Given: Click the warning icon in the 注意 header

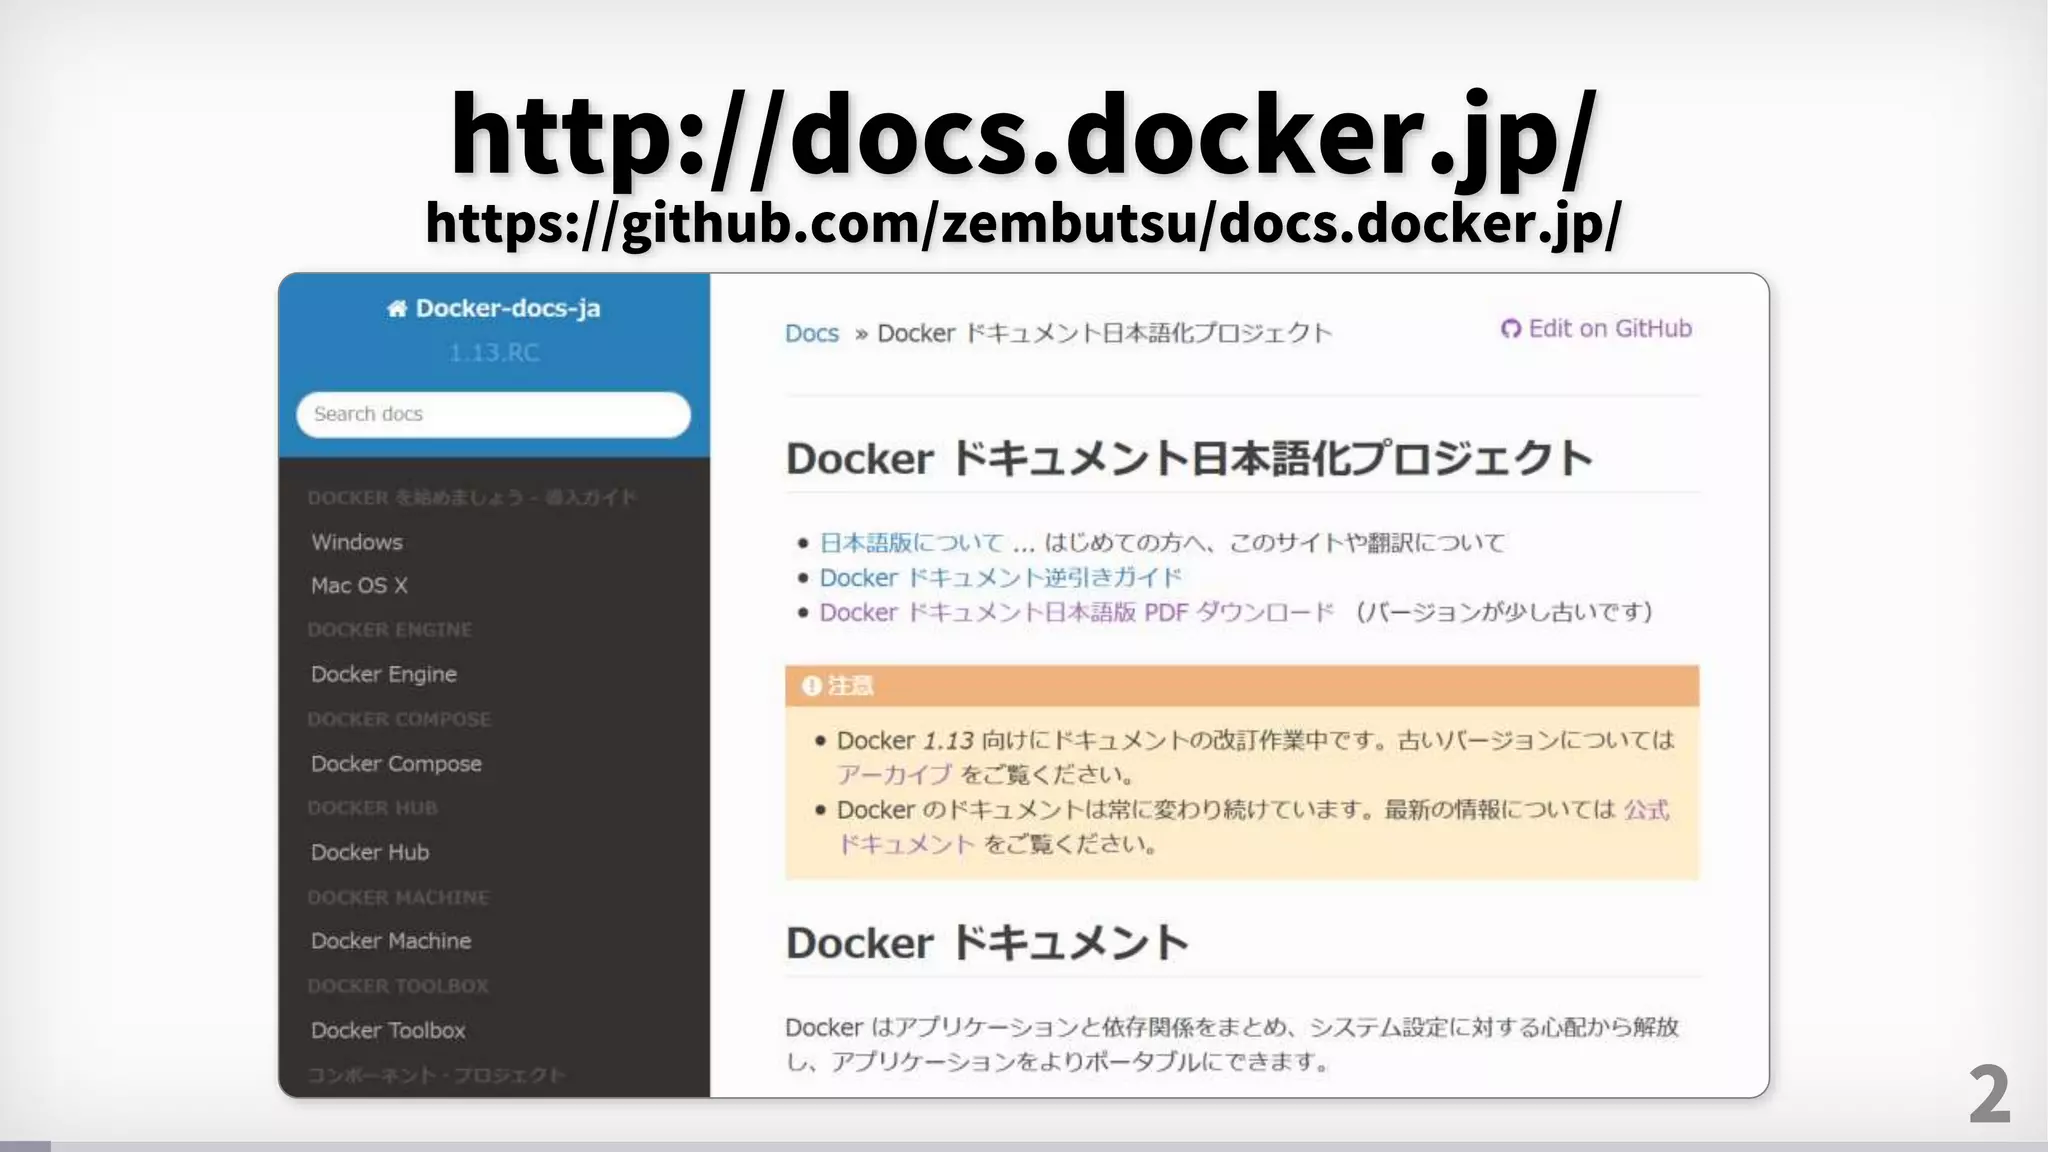Looking at the screenshot, I should [811, 686].
